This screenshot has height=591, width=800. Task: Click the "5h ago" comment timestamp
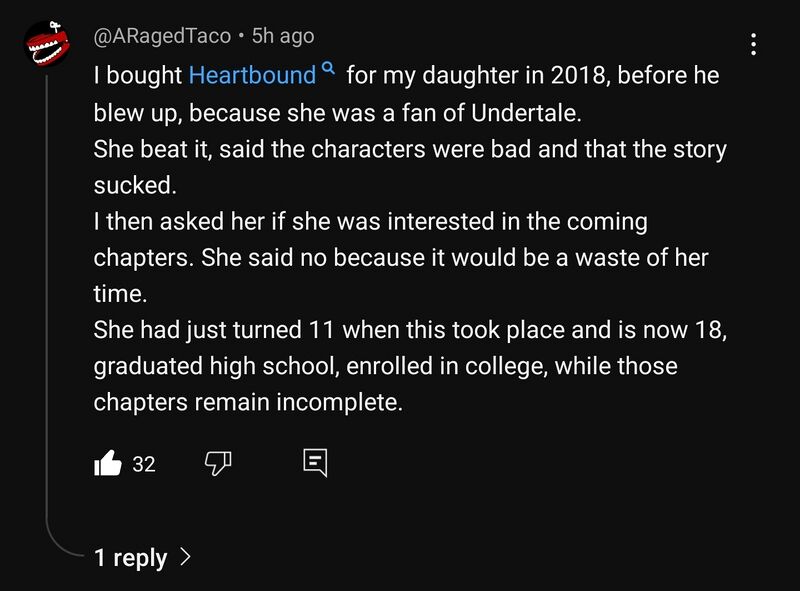tap(283, 36)
